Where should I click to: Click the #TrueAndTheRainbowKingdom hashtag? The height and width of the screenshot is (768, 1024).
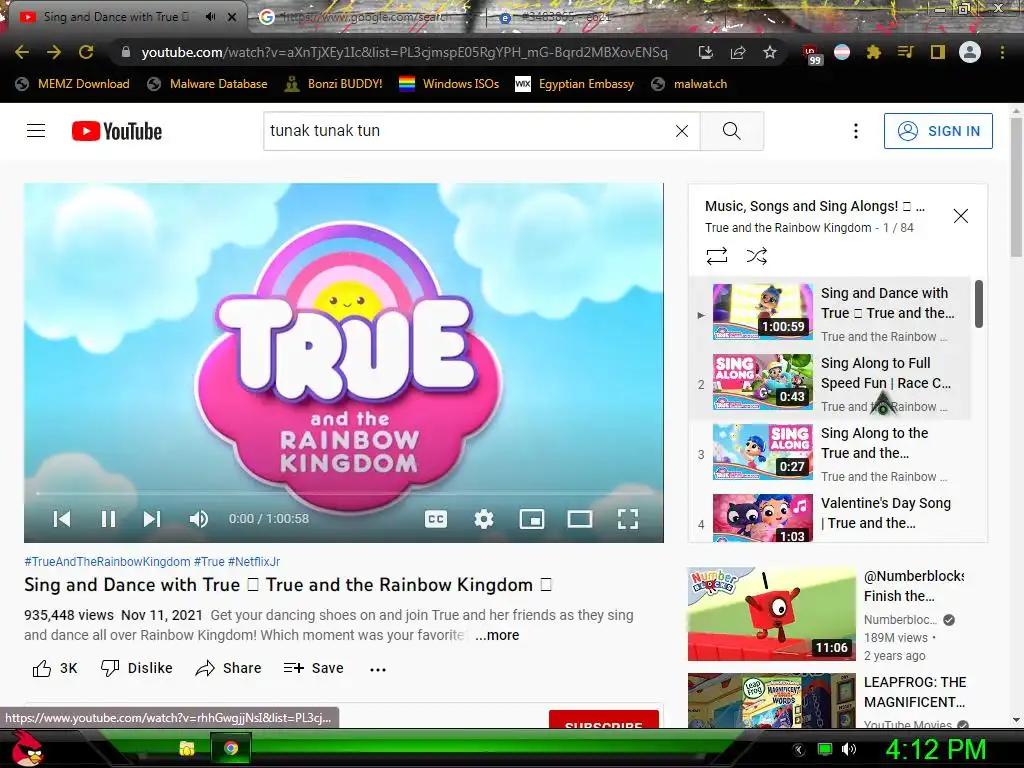click(x=107, y=562)
